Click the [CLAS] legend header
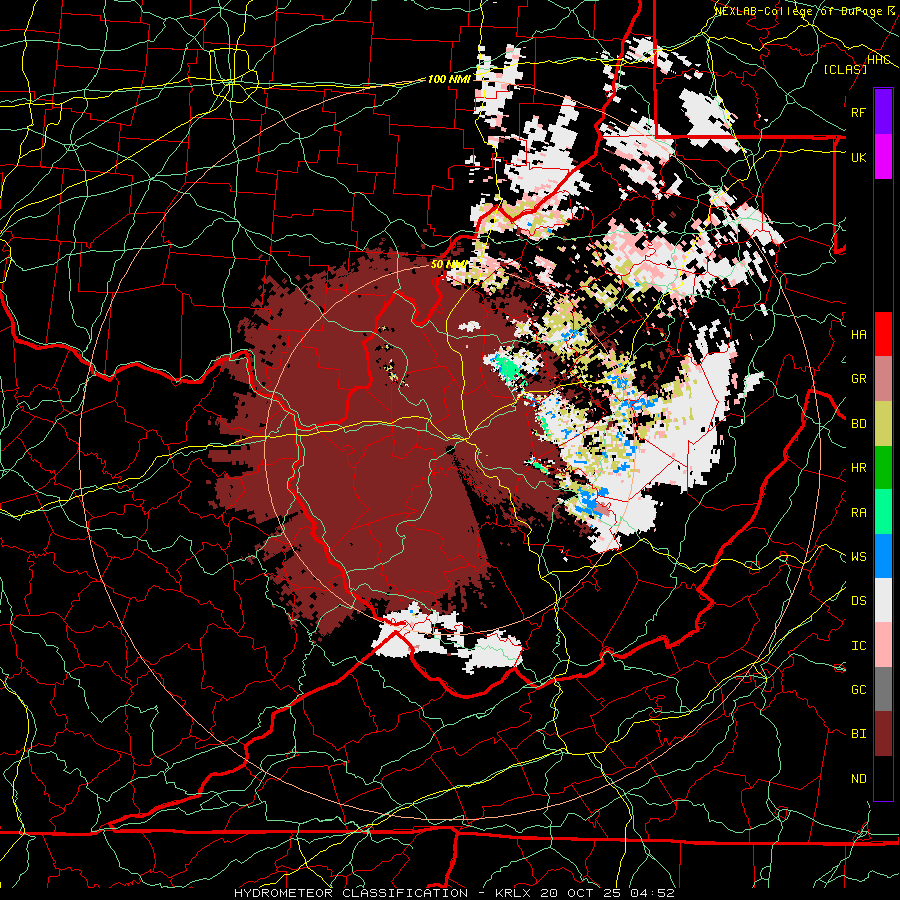 coord(845,69)
